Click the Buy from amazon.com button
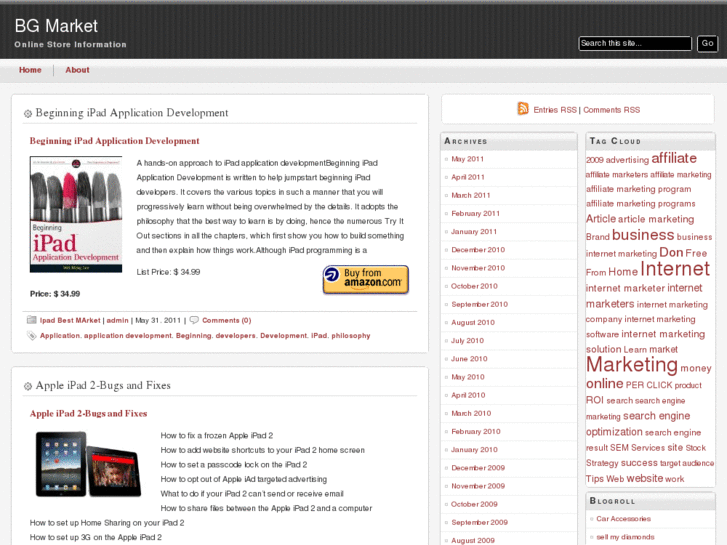The width and height of the screenshot is (727, 545). (x=366, y=279)
